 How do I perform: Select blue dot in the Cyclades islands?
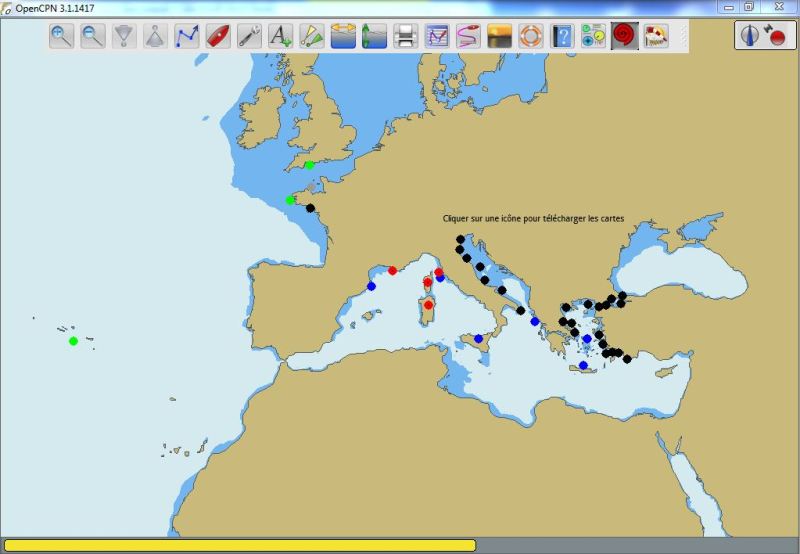pyautogui.click(x=587, y=339)
